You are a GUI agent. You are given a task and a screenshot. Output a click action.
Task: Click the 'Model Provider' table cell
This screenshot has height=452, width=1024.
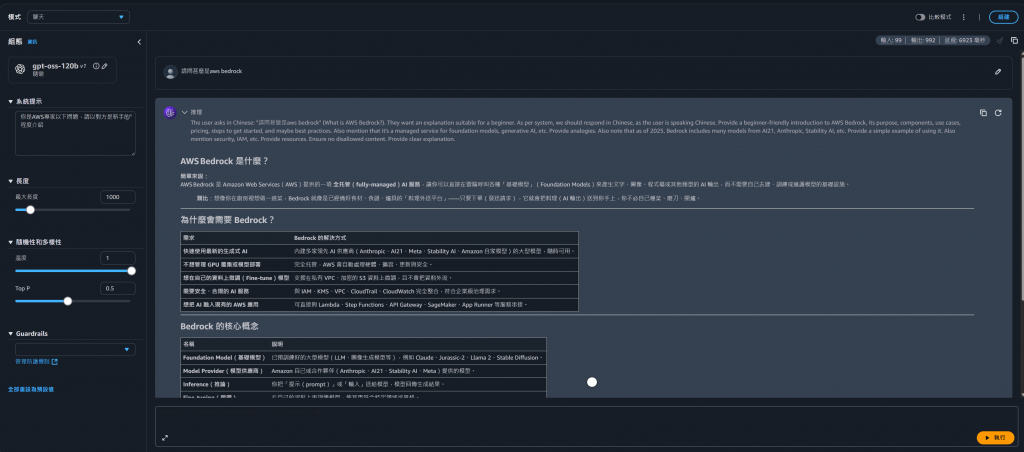(x=225, y=371)
